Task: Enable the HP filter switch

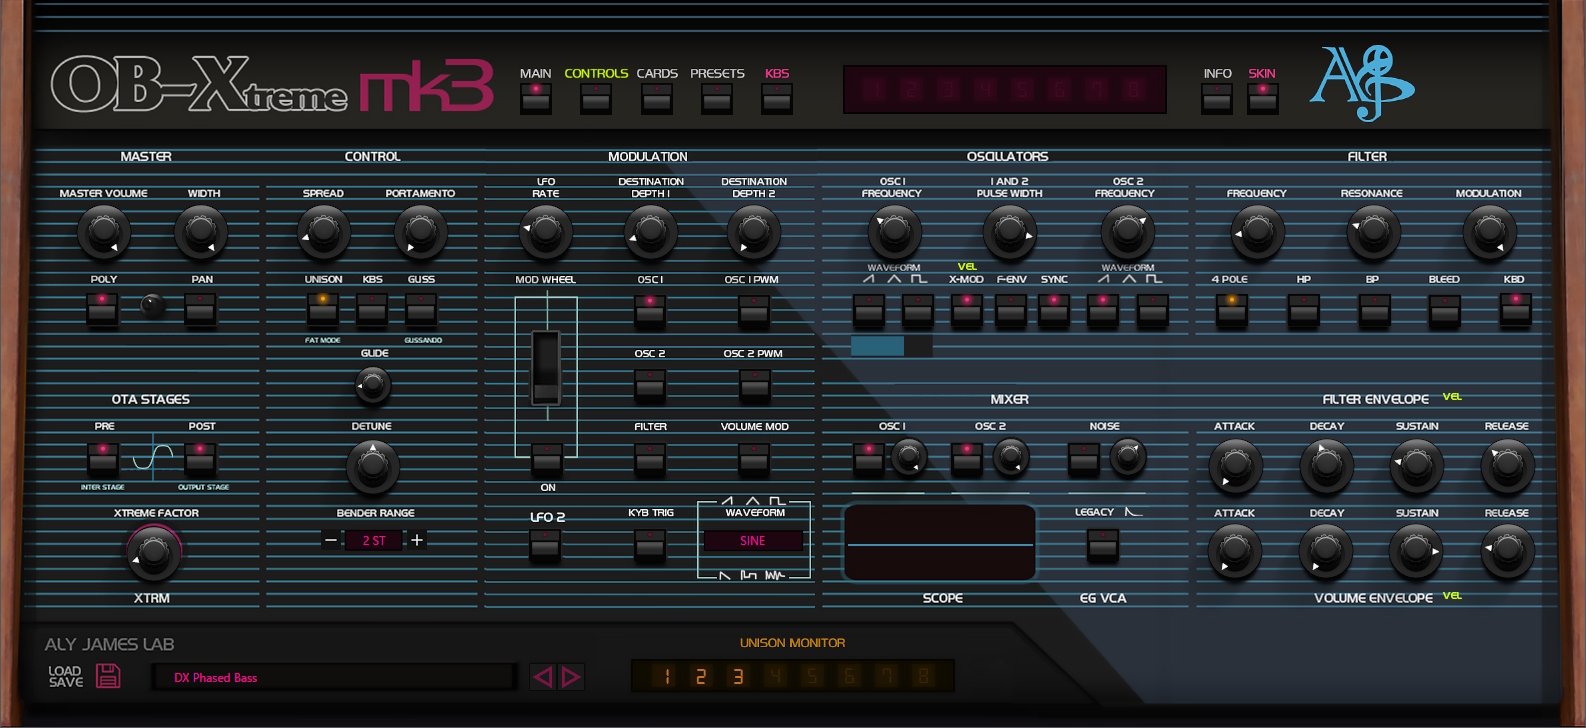Action: 1303,310
